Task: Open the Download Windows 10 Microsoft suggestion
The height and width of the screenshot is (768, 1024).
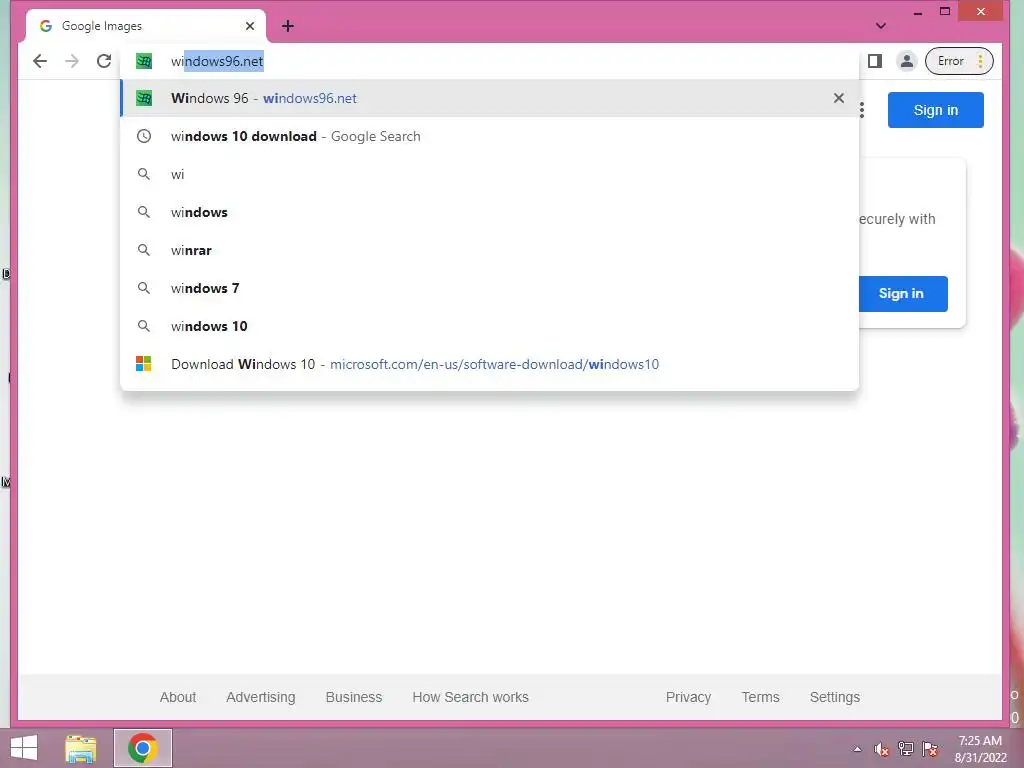Action: (490, 364)
